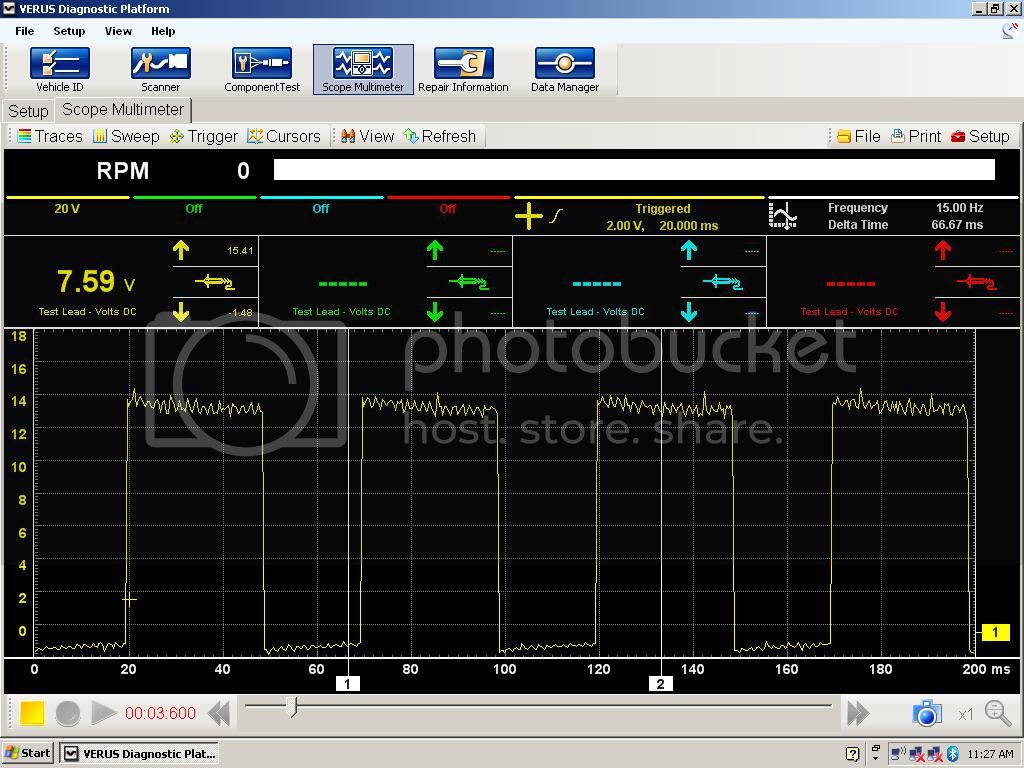
Task: Open the Sweep settings
Action: (x=126, y=136)
